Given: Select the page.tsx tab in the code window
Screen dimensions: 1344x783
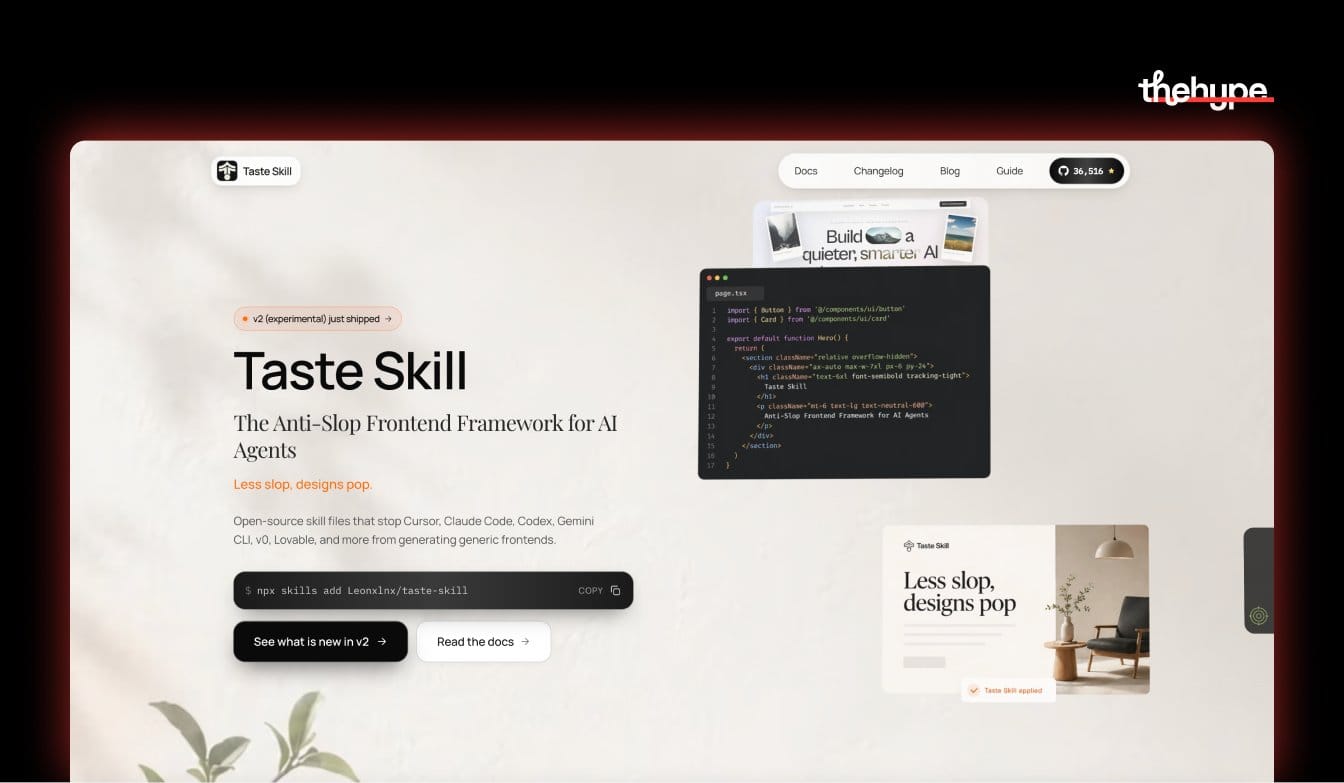Looking at the screenshot, I should click(x=733, y=293).
